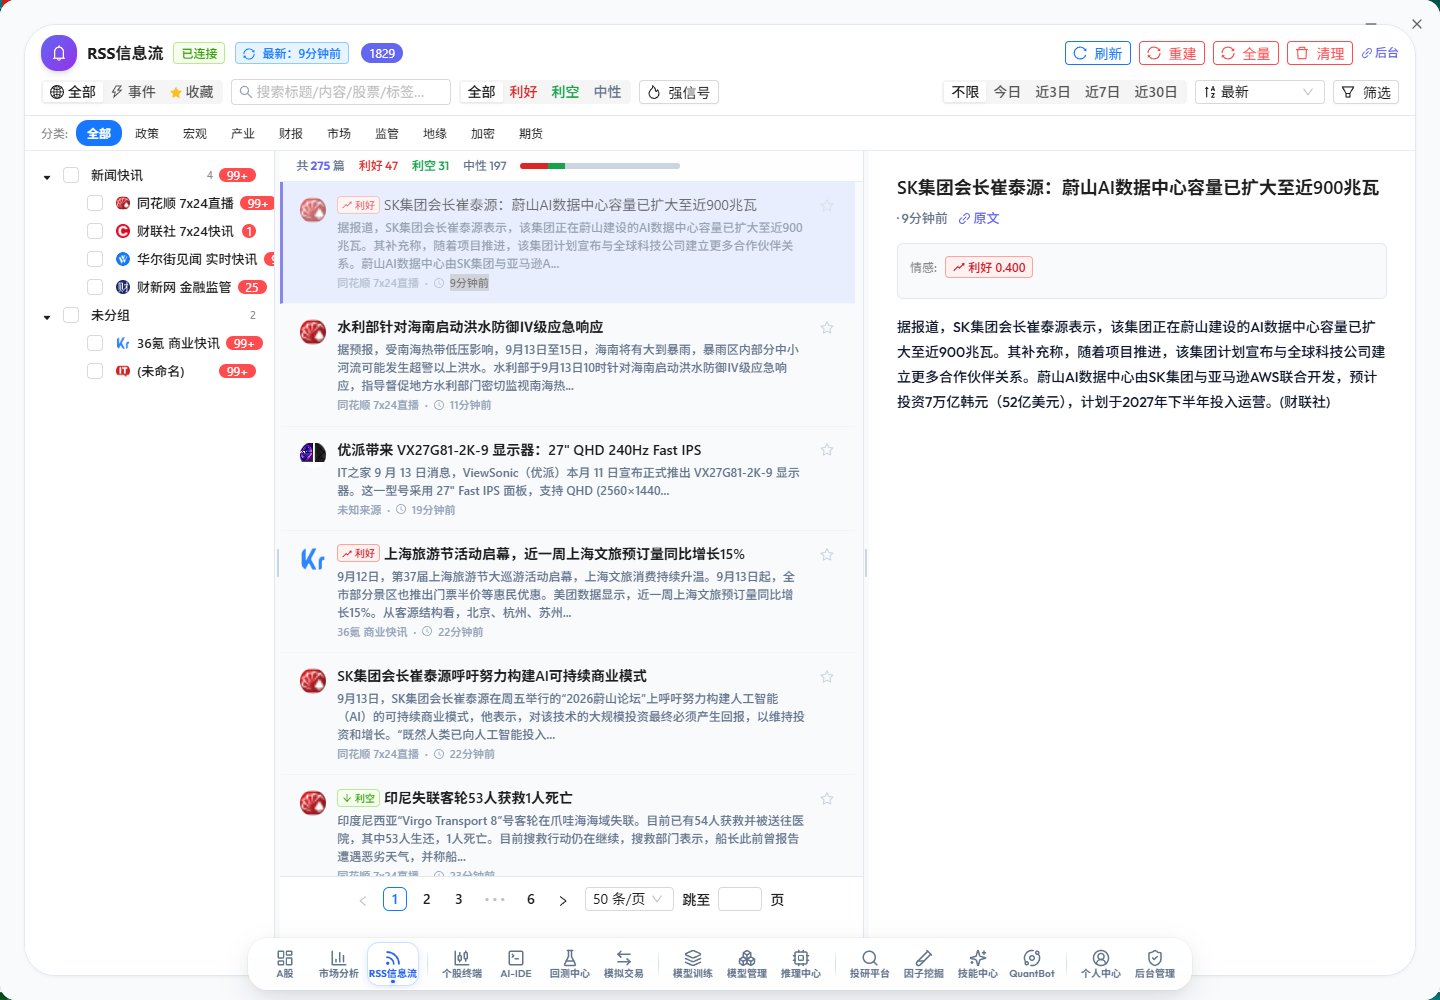Viewport: 1440px width, 1000px height.
Task: Open 模型训练 dock icon
Action: pos(693,964)
